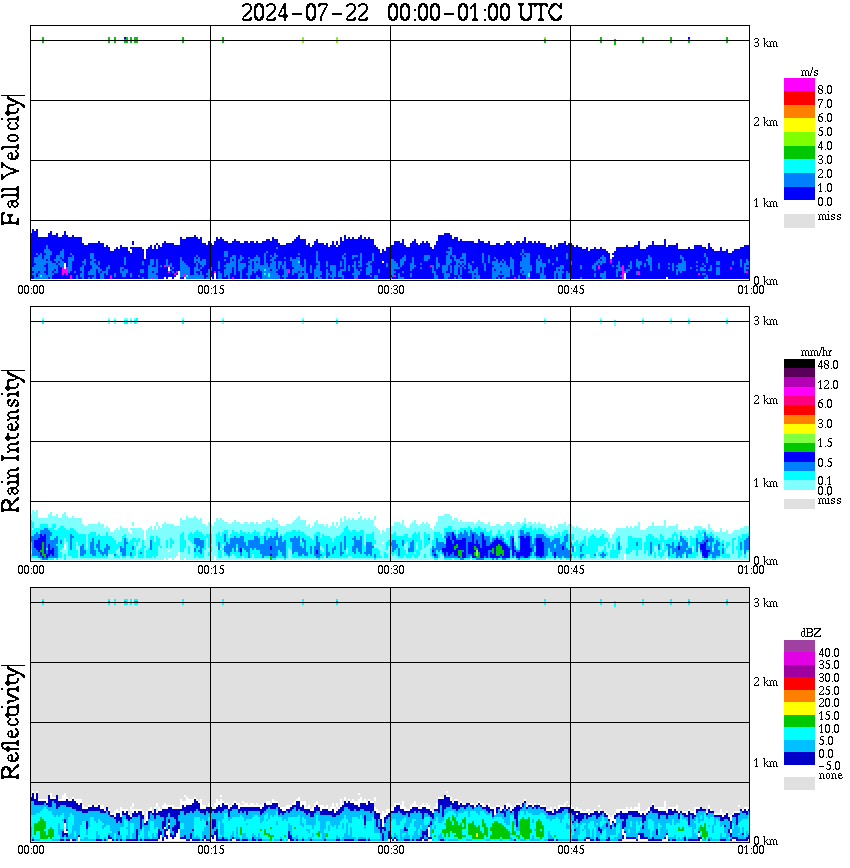Image resolution: width=850 pixels, height=868 pixels.
Task: Click '3 km' tick of the Rain Intensity panel
Action: (765, 321)
